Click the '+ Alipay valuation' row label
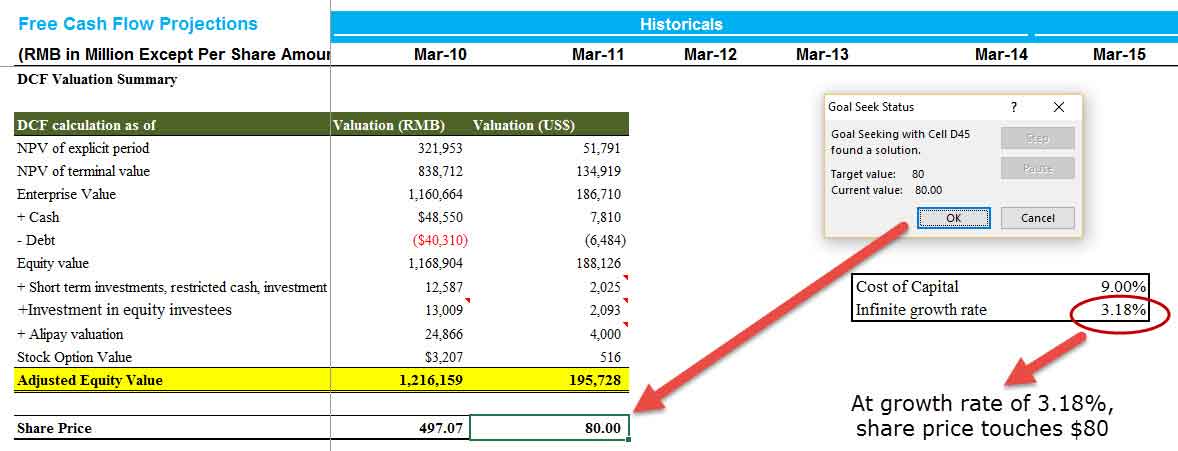The height and width of the screenshot is (451, 1178). click(70, 334)
